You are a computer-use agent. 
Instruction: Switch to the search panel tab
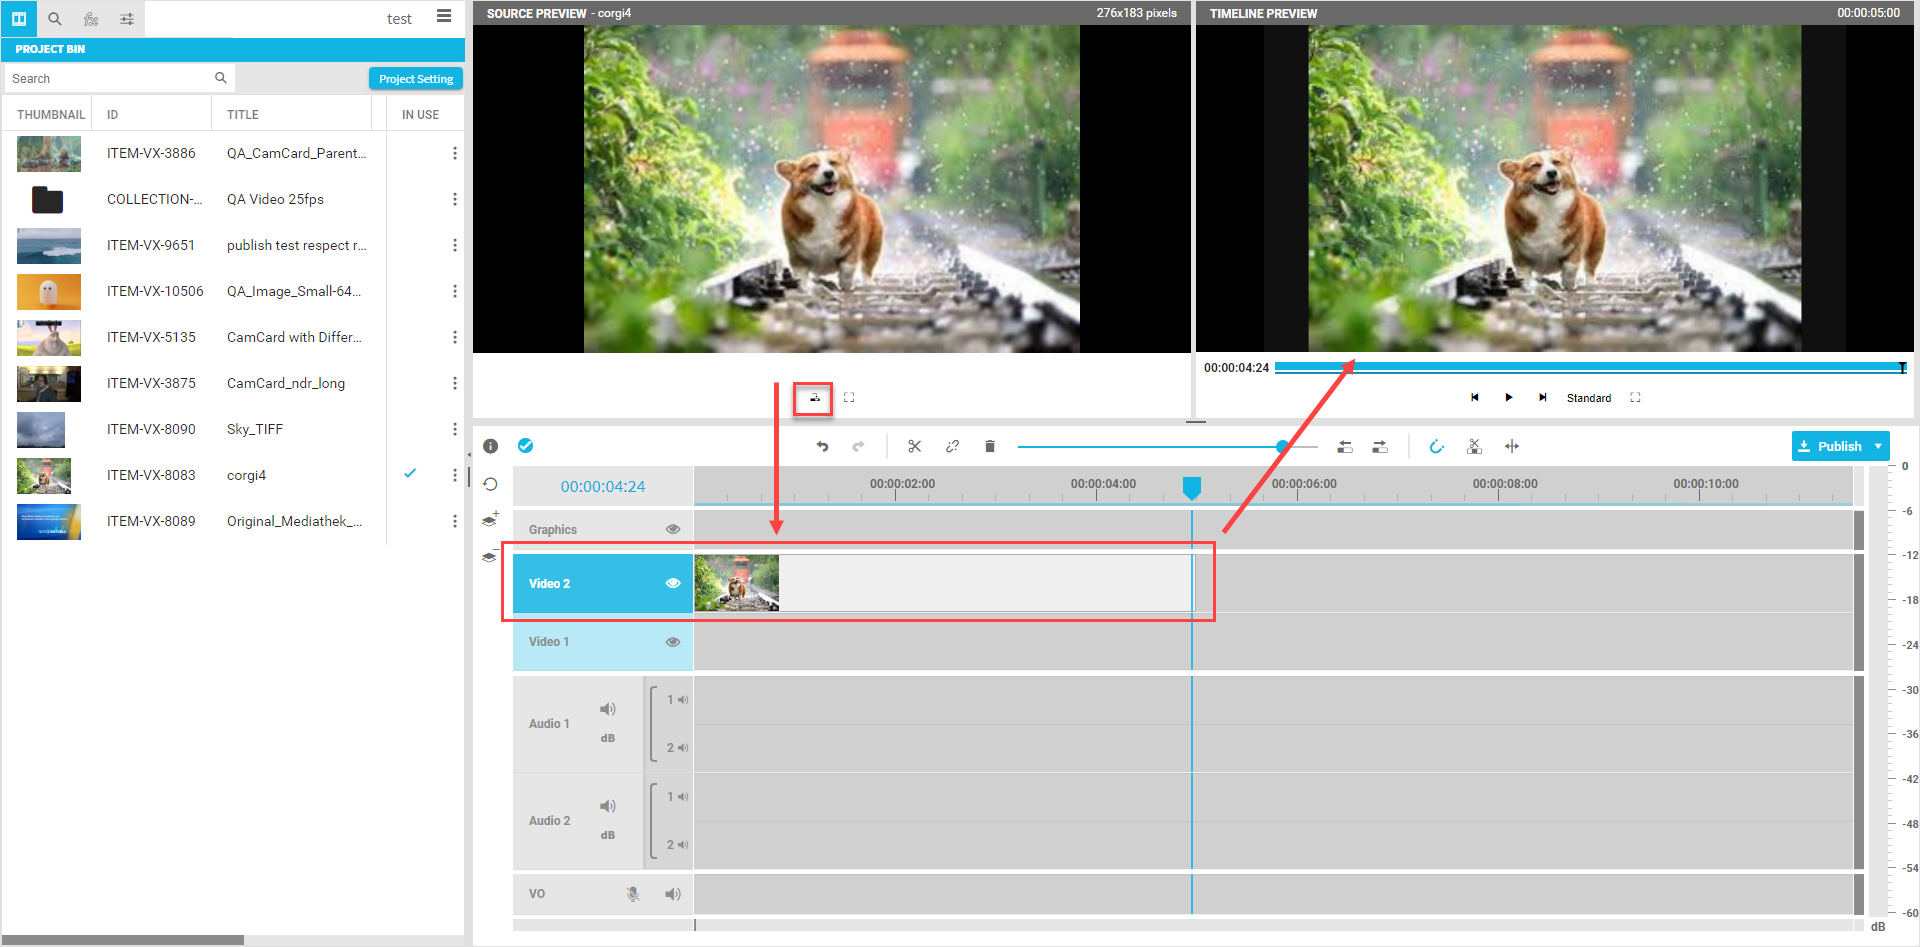55,19
